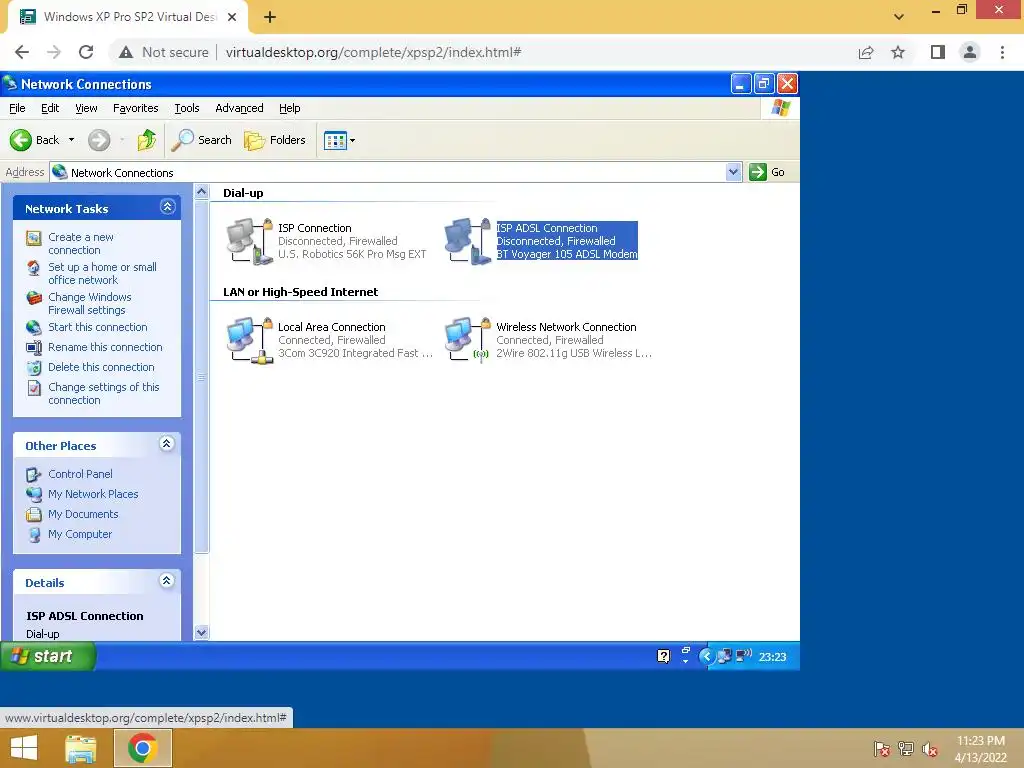Click the XP tray help question icon

point(664,656)
